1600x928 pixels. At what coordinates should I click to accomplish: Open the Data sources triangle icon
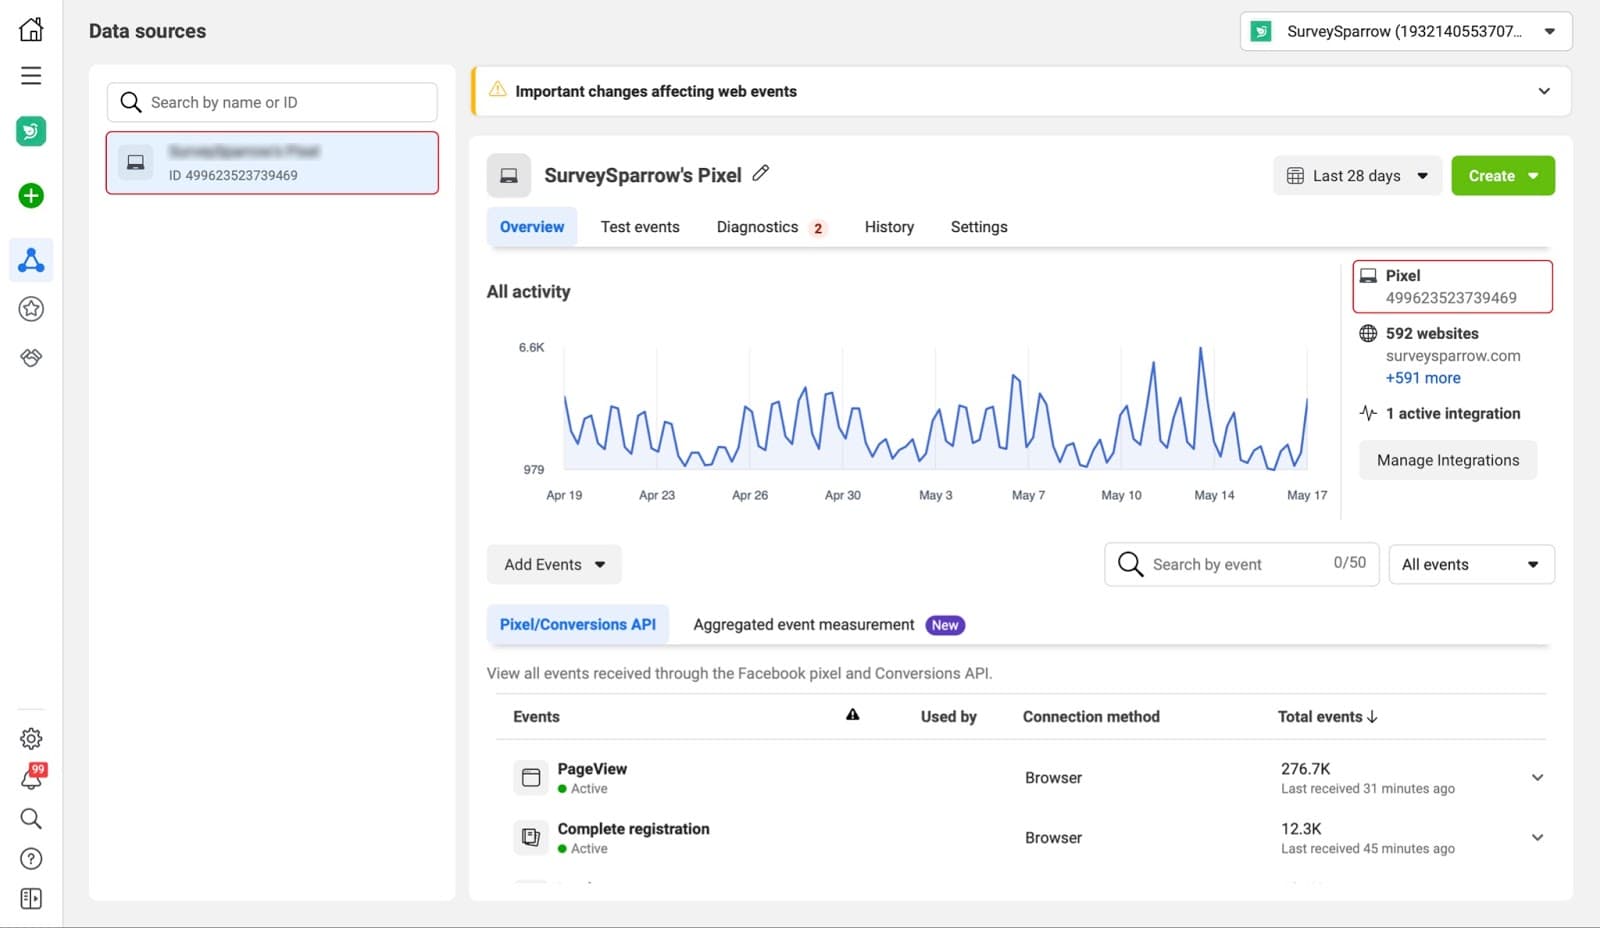(31, 260)
